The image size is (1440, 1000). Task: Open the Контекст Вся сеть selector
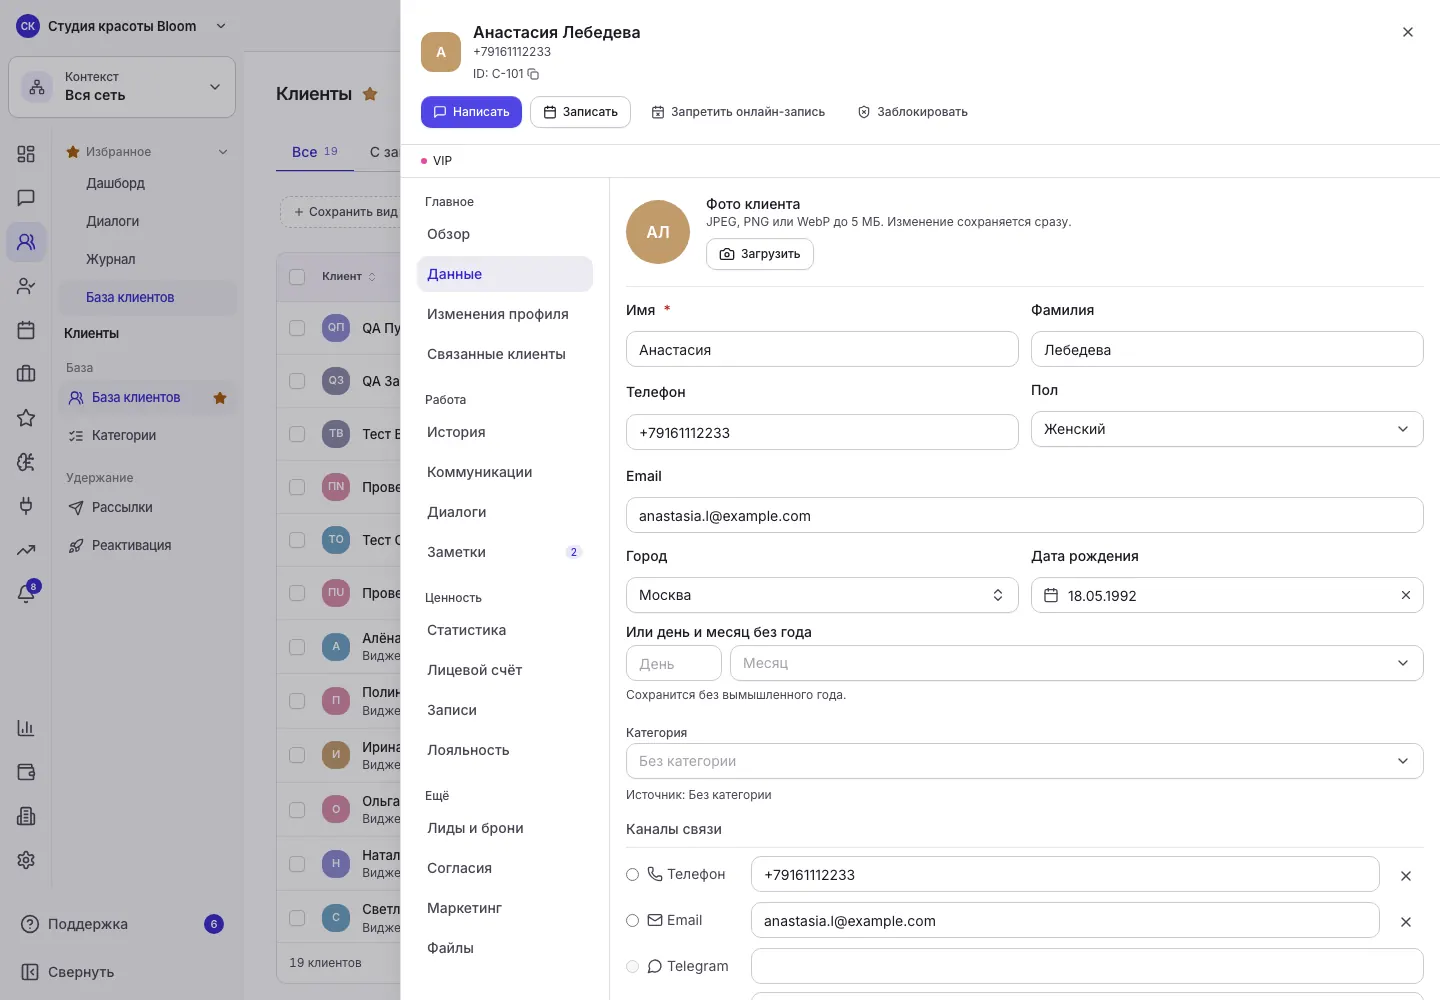122,87
